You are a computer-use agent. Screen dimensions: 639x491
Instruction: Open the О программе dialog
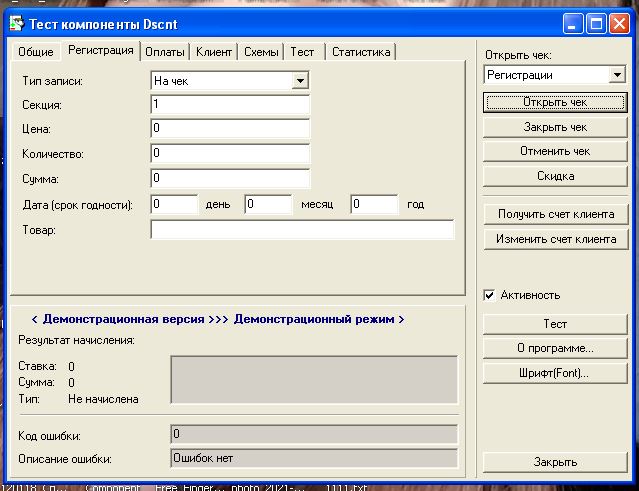tap(555, 348)
